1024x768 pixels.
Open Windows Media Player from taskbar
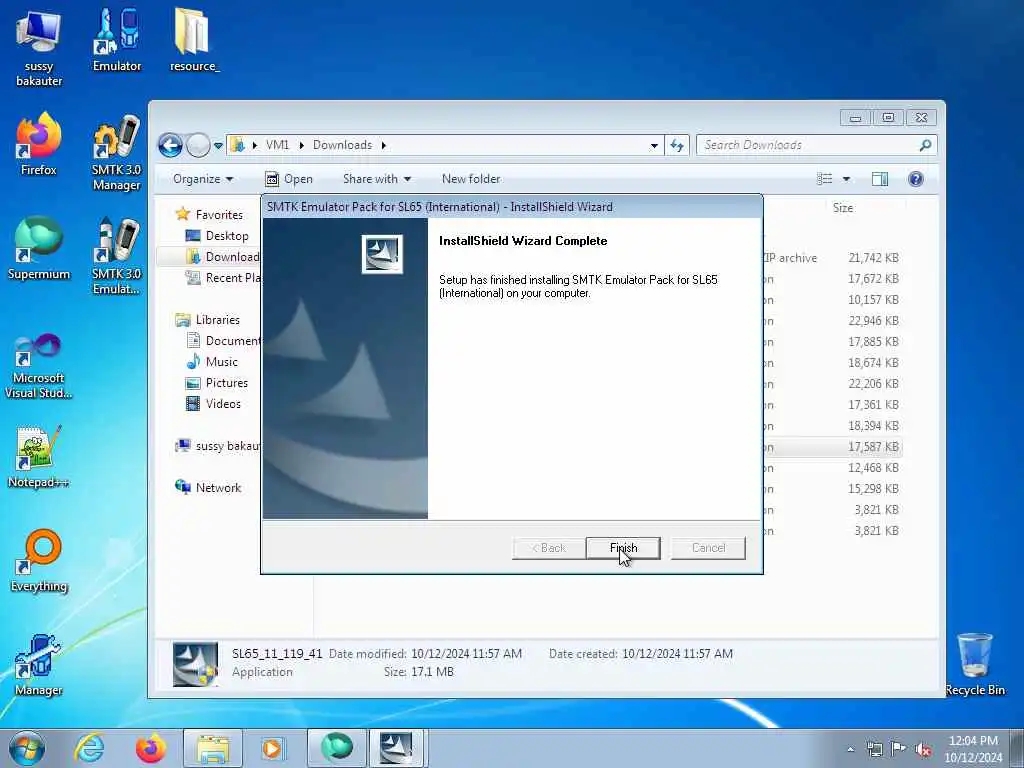(x=272, y=748)
